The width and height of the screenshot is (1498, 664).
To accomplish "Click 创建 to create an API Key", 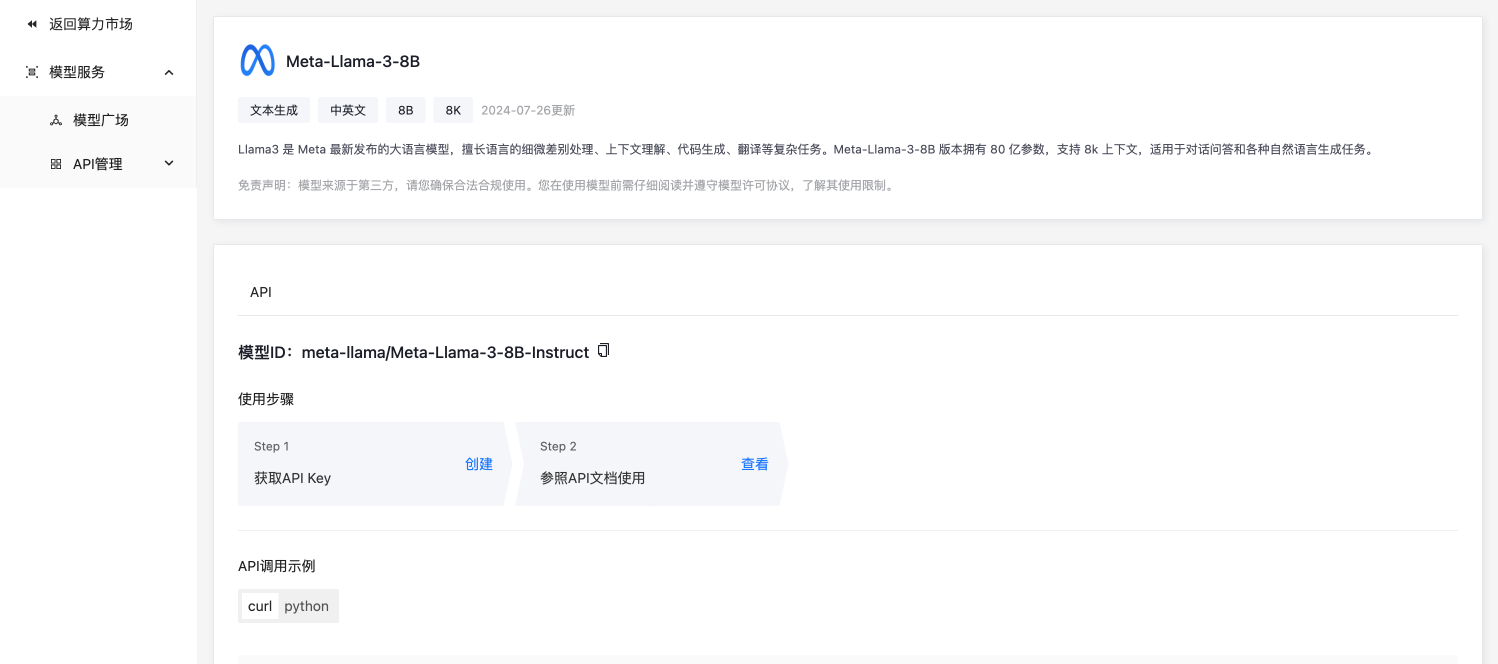I will pyautogui.click(x=479, y=464).
